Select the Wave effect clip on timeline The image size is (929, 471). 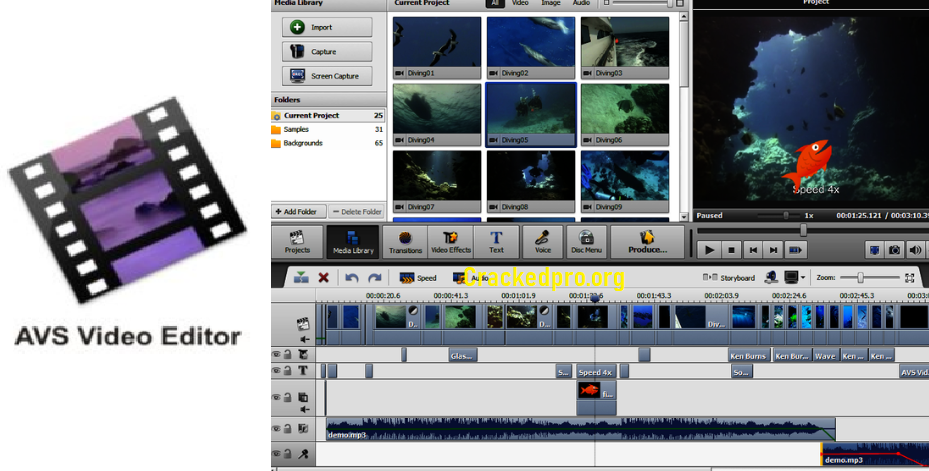[x=824, y=356]
